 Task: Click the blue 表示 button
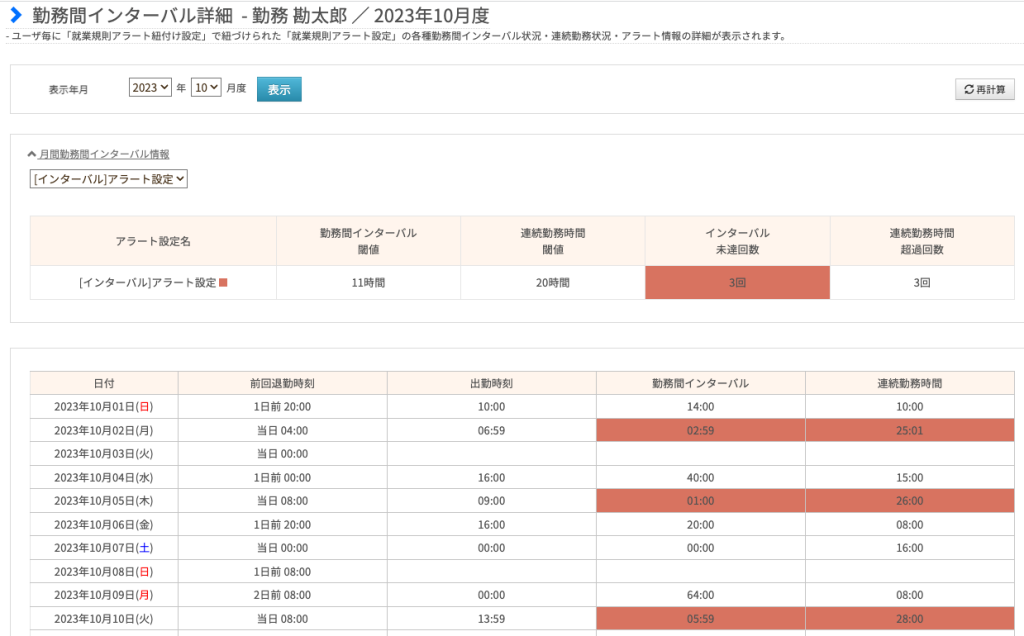(x=279, y=89)
